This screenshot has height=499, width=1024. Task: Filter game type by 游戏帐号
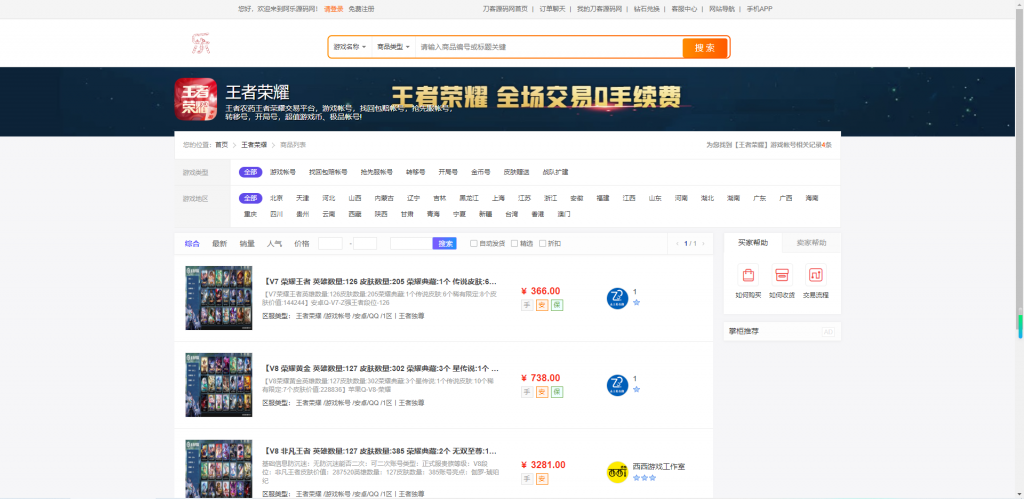pos(283,172)
